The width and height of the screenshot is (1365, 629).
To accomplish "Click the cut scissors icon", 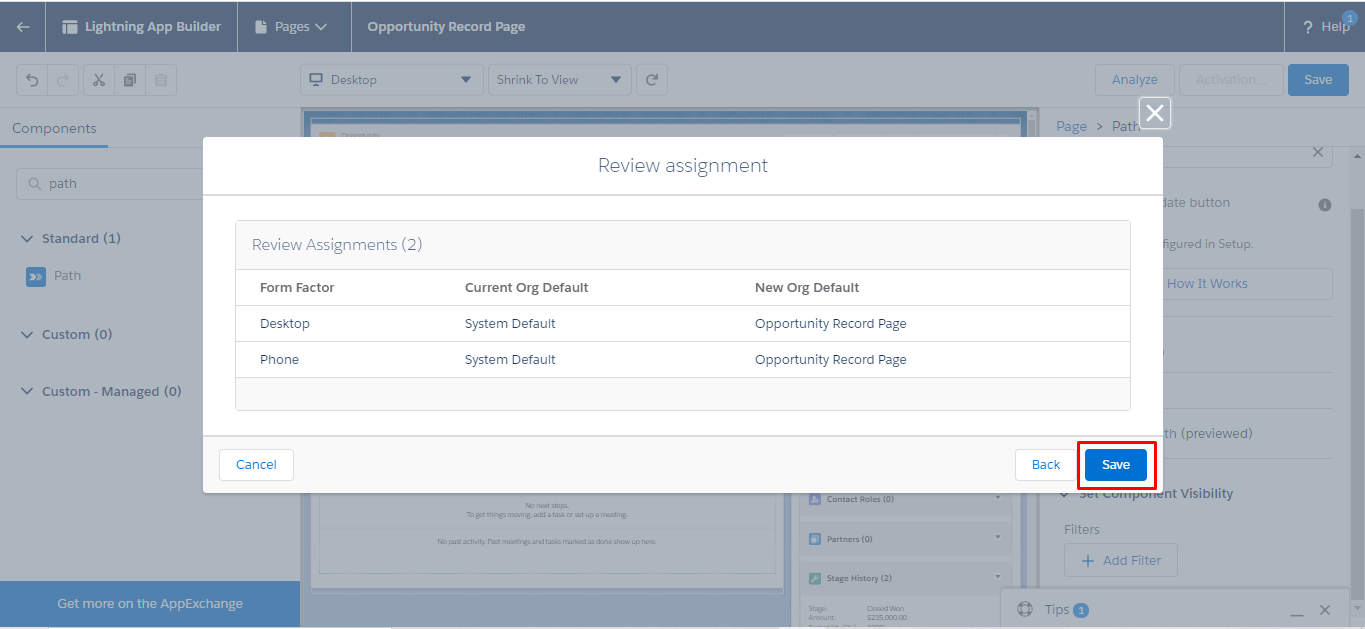I will (x=99, y=80).
